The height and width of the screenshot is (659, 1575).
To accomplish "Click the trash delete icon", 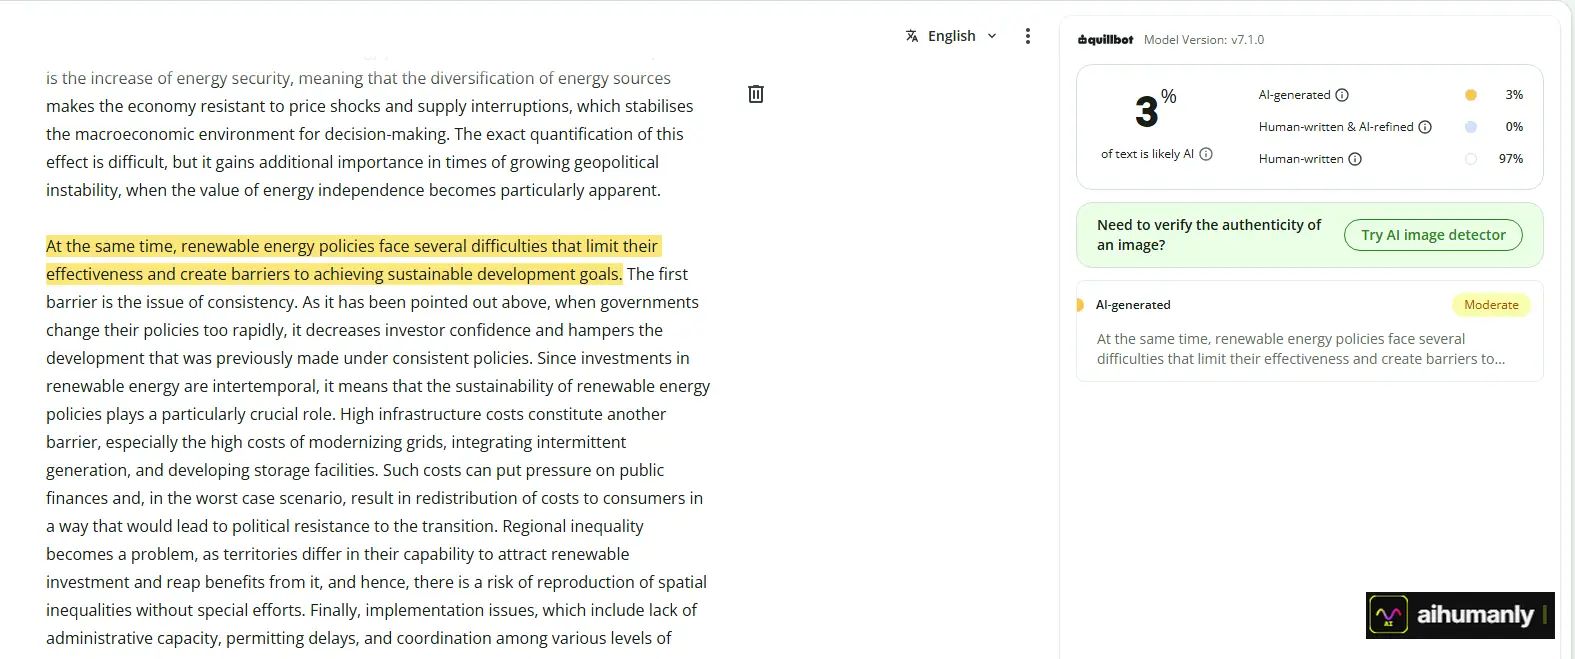I will click(x=756, y=94).
